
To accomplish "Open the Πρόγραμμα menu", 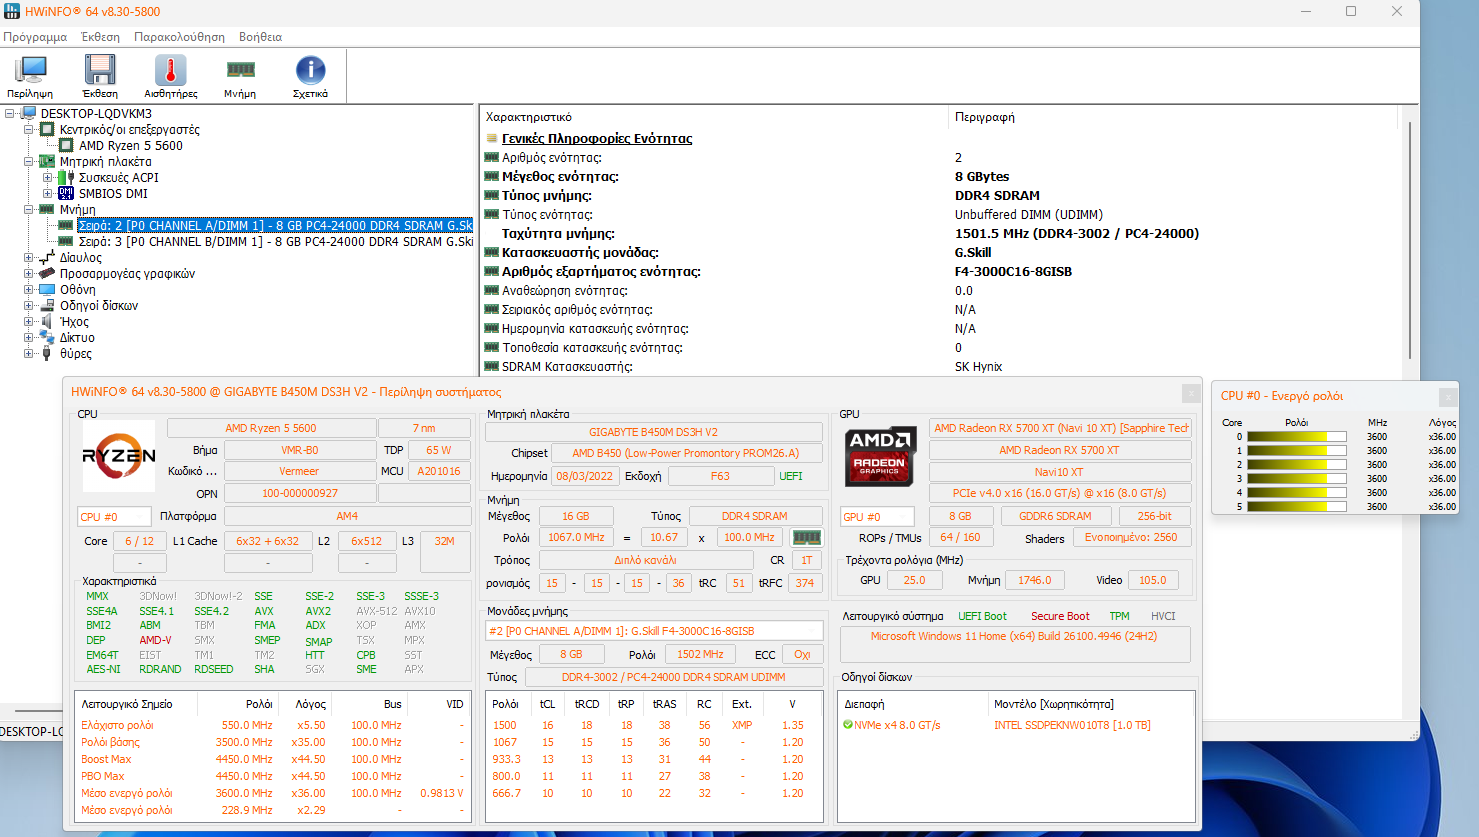I will coord(35,37).
